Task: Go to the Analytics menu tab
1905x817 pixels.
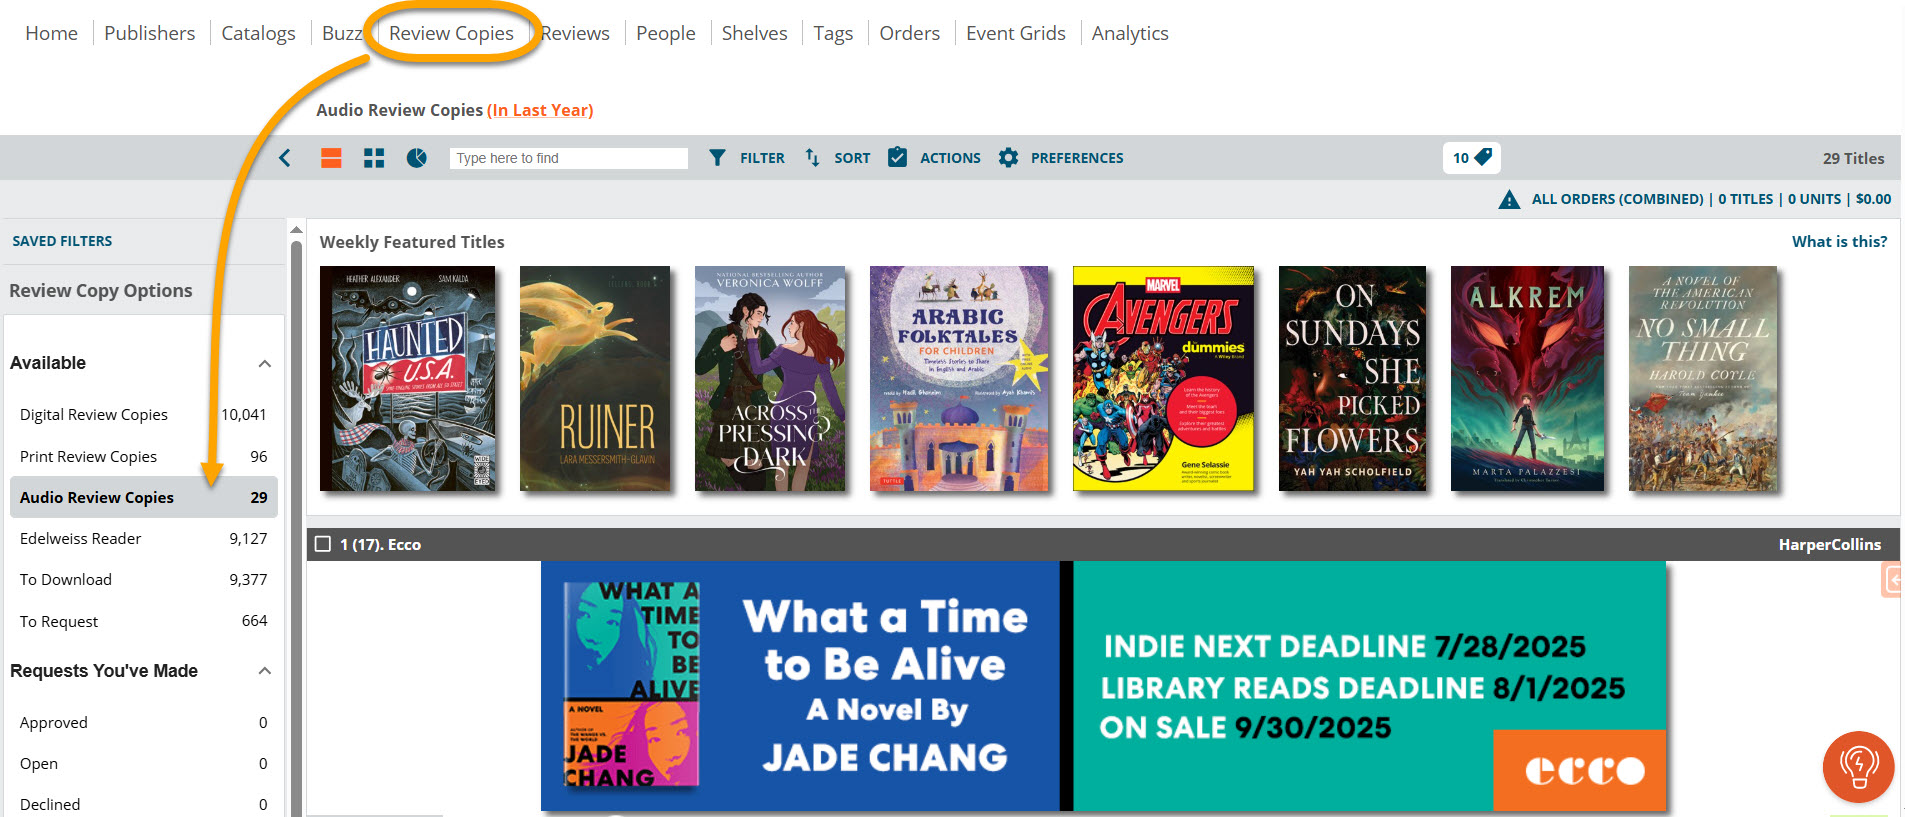Action: point(1129,33)
